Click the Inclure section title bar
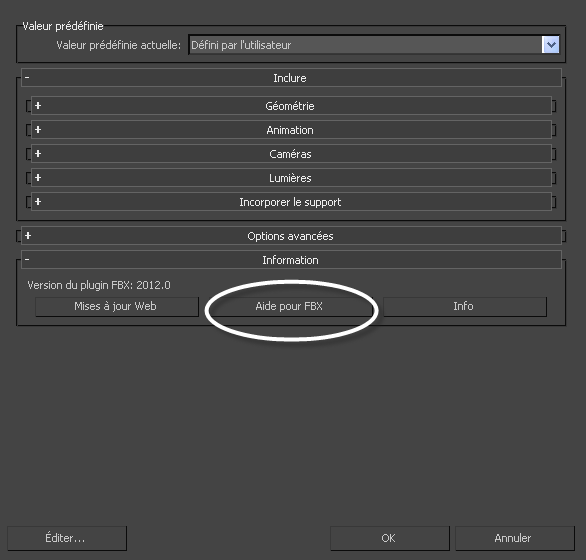Screen dimensions: 586x560 click(291, 78)
